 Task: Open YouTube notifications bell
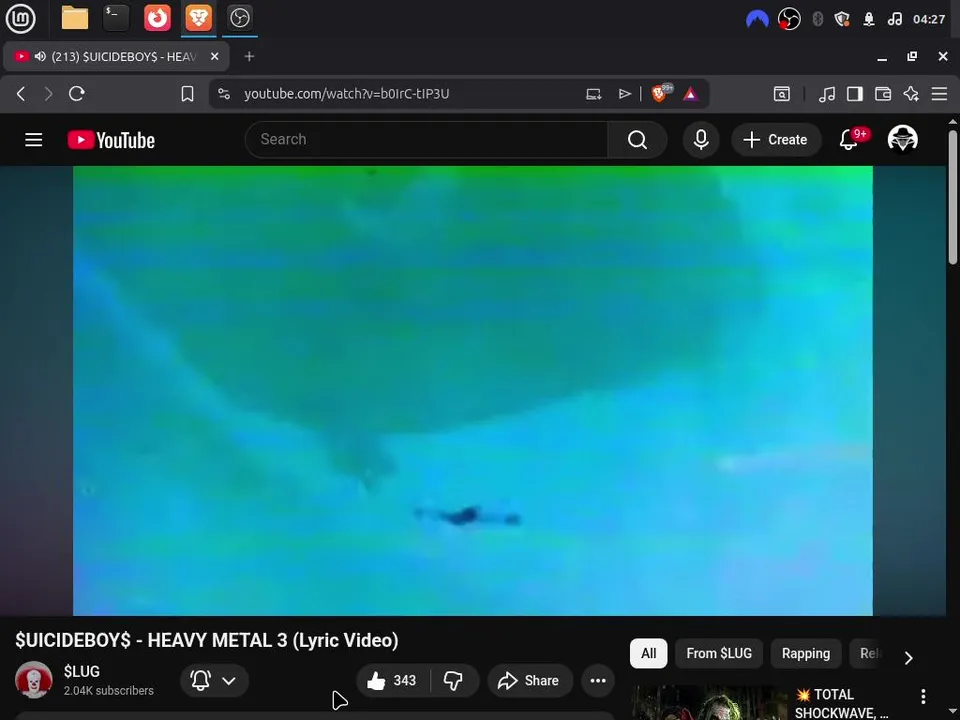tap(849, 140)
